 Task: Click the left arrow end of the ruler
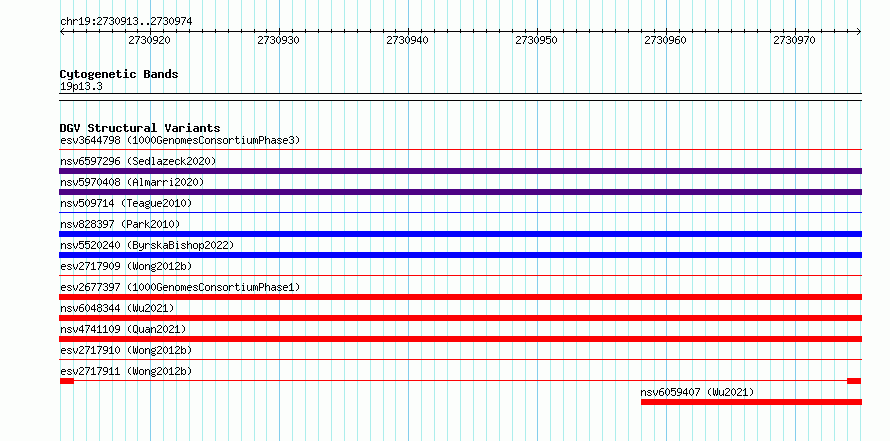(x=62, y=32)
